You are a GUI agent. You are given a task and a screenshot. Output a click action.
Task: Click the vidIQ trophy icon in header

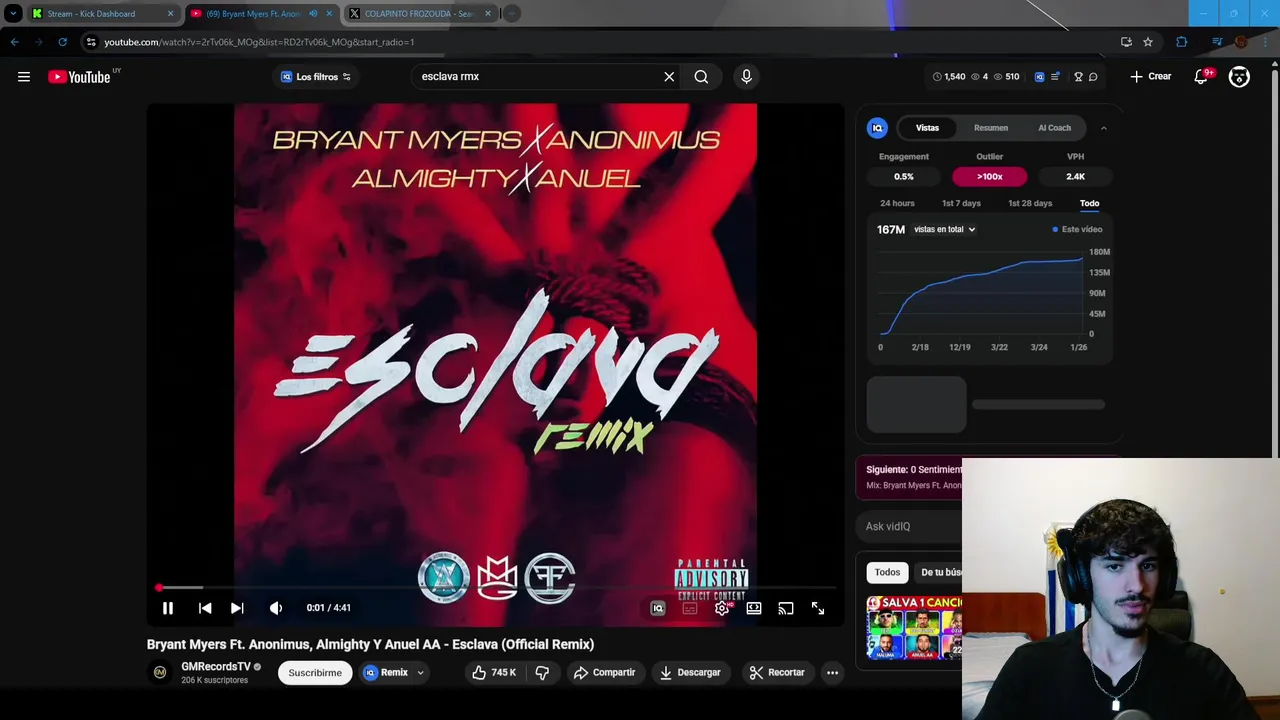coord(1078,77)
